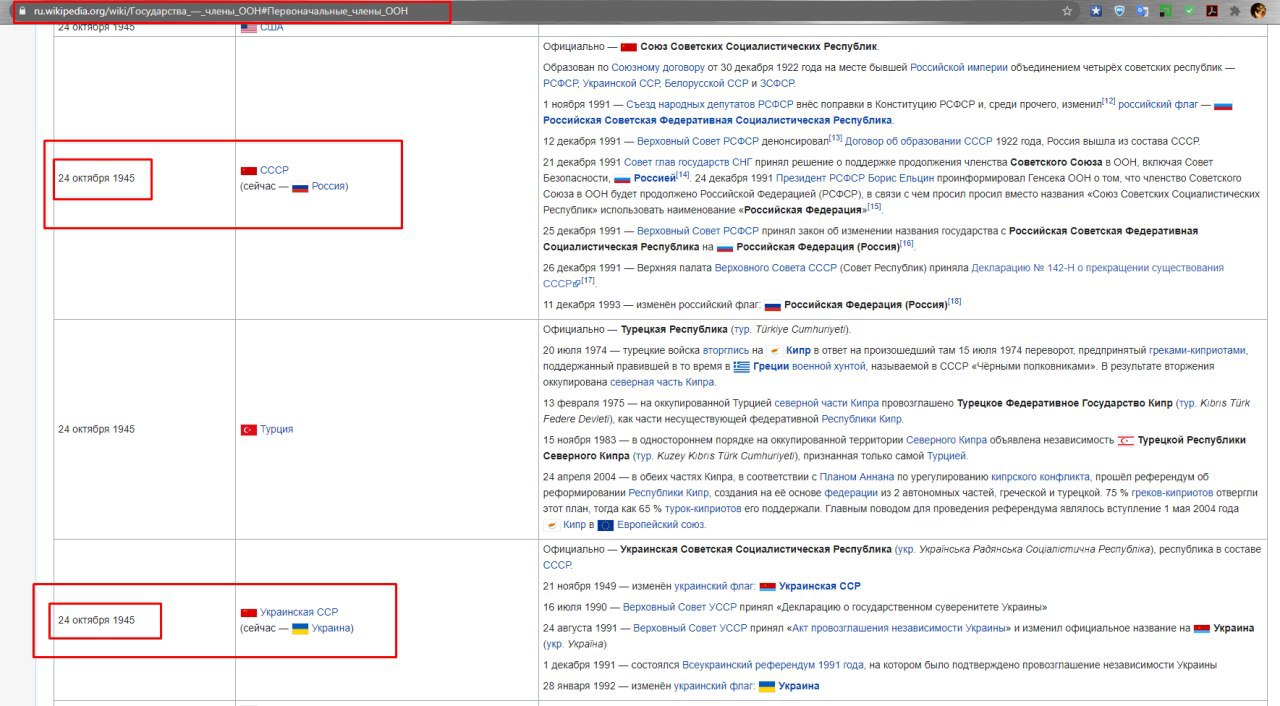This screenshot has width=1280, height=706.
Task: Click the Russian flag beside Россия link
Action: [300, 187]
